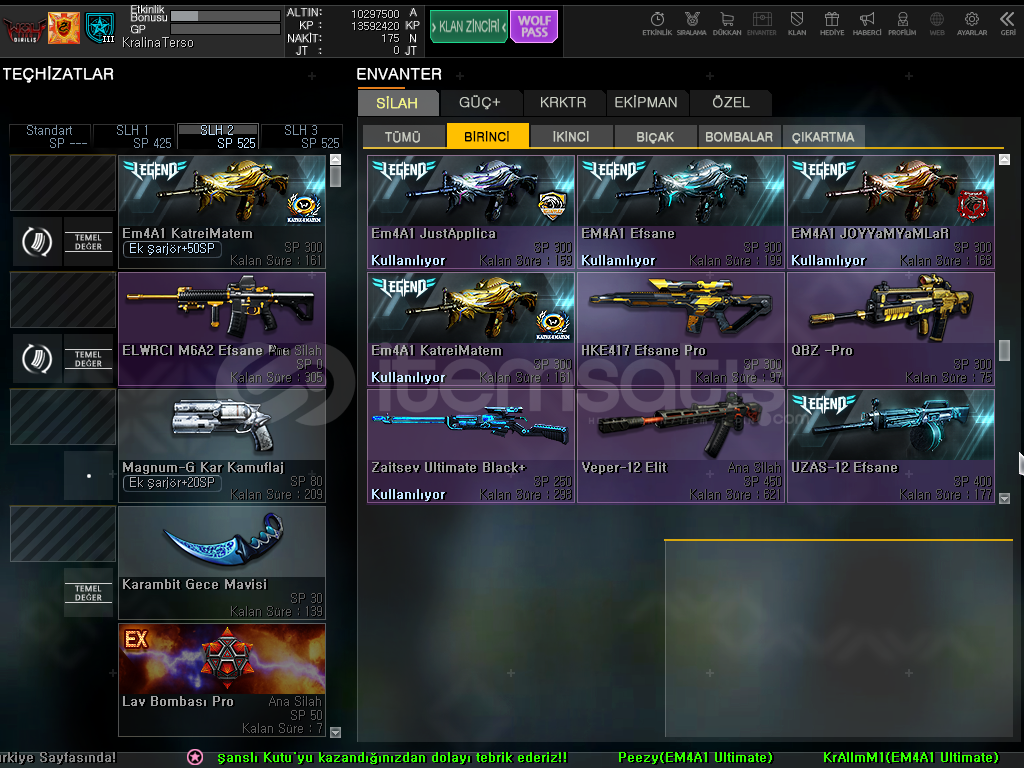1024x768 pixels.
Task: Click equipped Em4A1 KatreiMatem weapon card
Action: click(222, 212)
